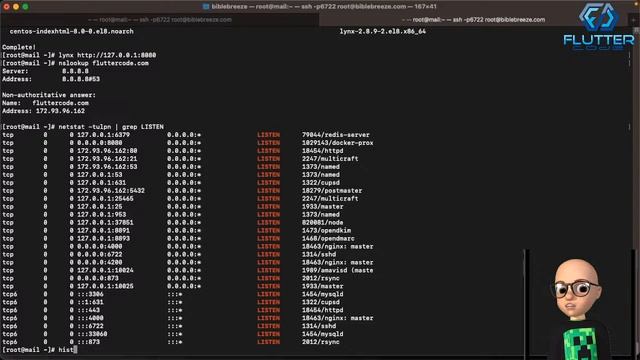Click the '0.0.0.0:8080' local address

(x=100, y=143)
